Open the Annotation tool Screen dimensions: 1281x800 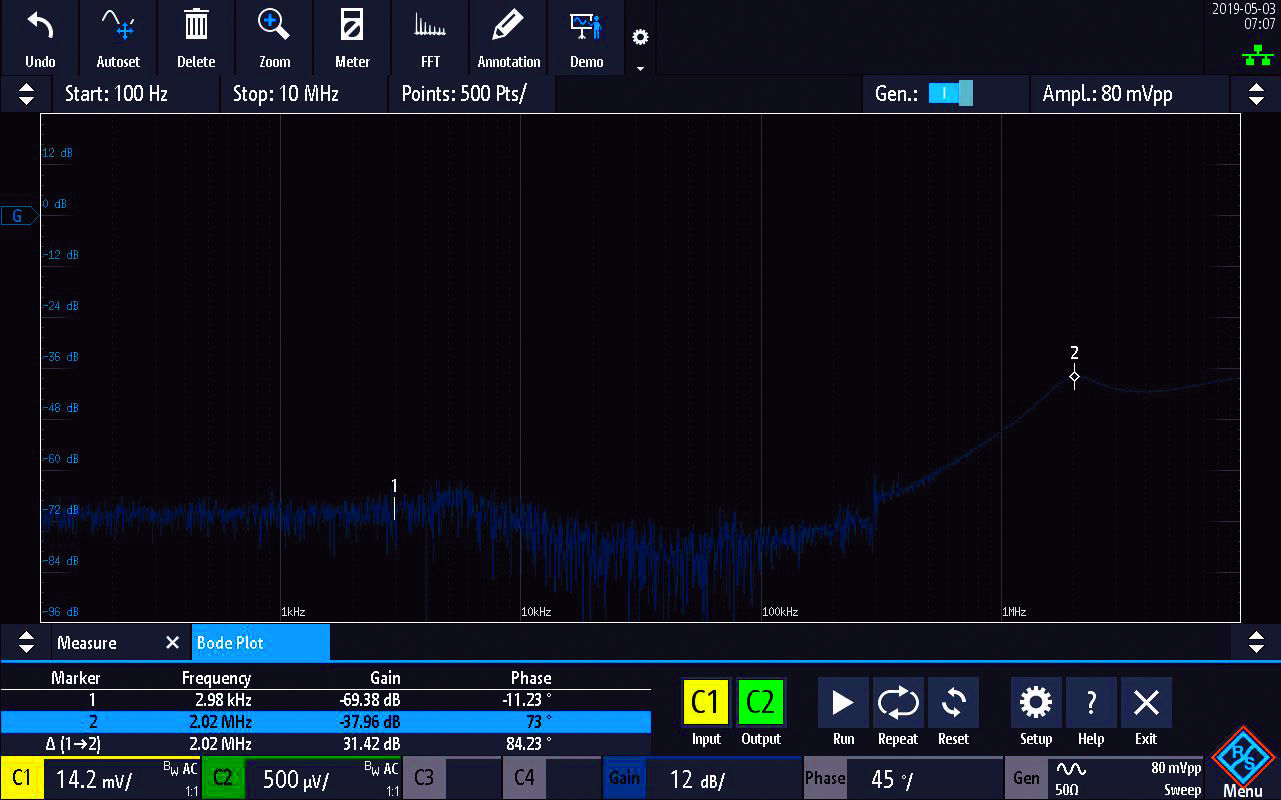(x=508, y=37)
